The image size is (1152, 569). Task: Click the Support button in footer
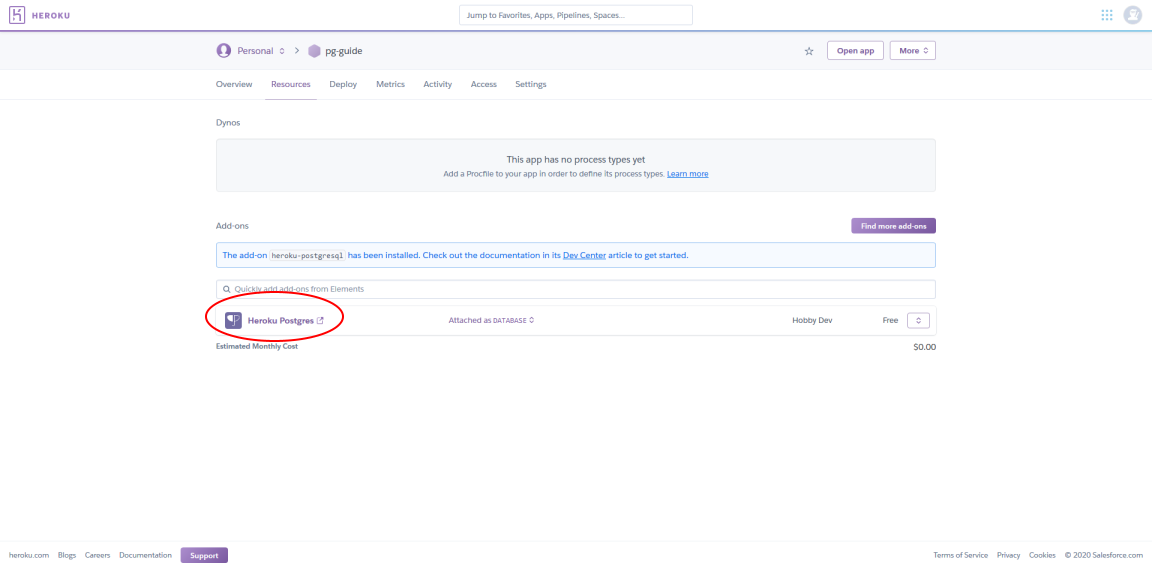(x=204, y=555)
